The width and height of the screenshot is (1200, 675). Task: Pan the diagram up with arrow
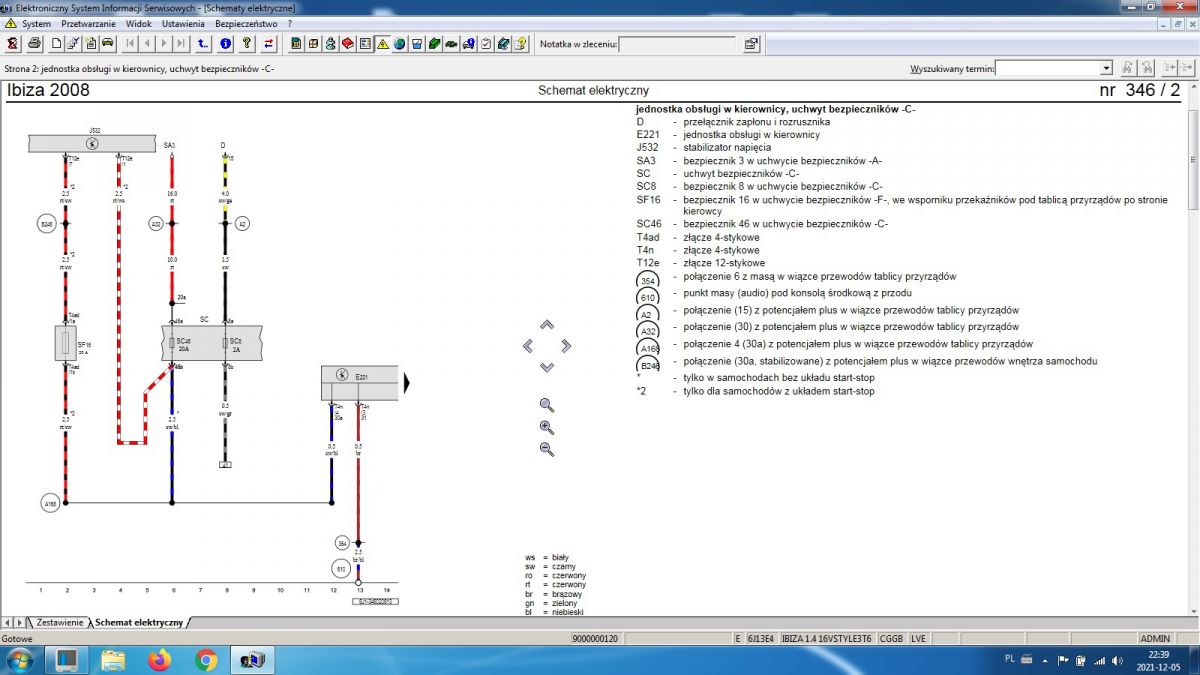tap(546, 325)
